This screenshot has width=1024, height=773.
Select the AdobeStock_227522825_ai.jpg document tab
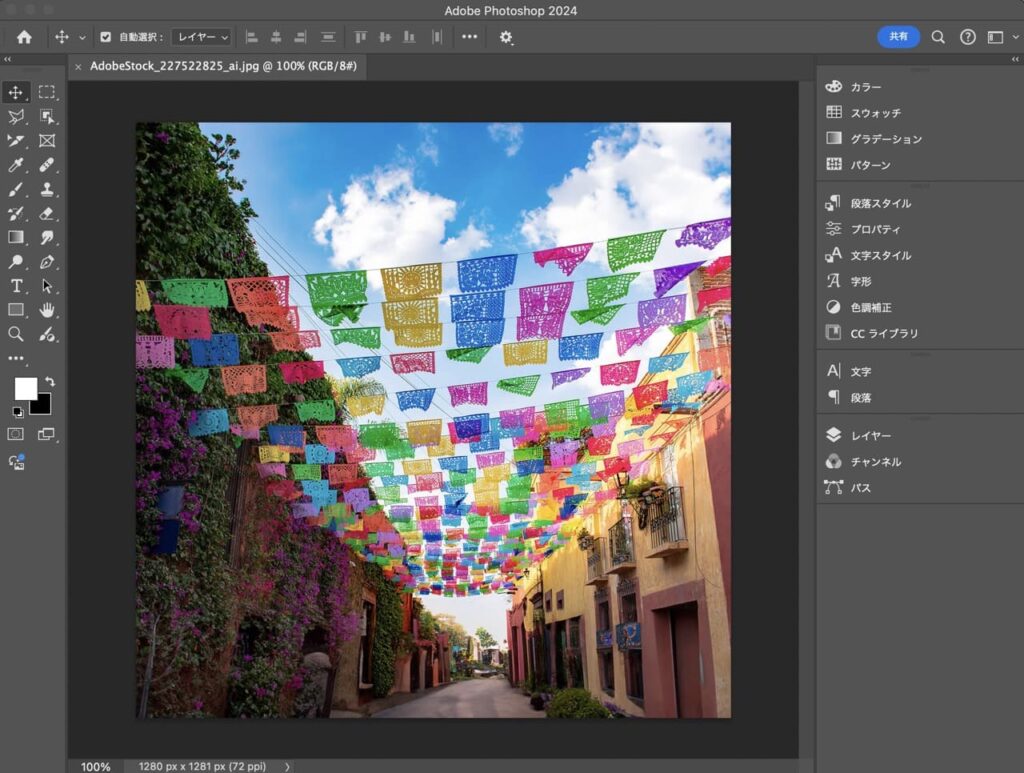pyautogui.click(x=222, y=66)
